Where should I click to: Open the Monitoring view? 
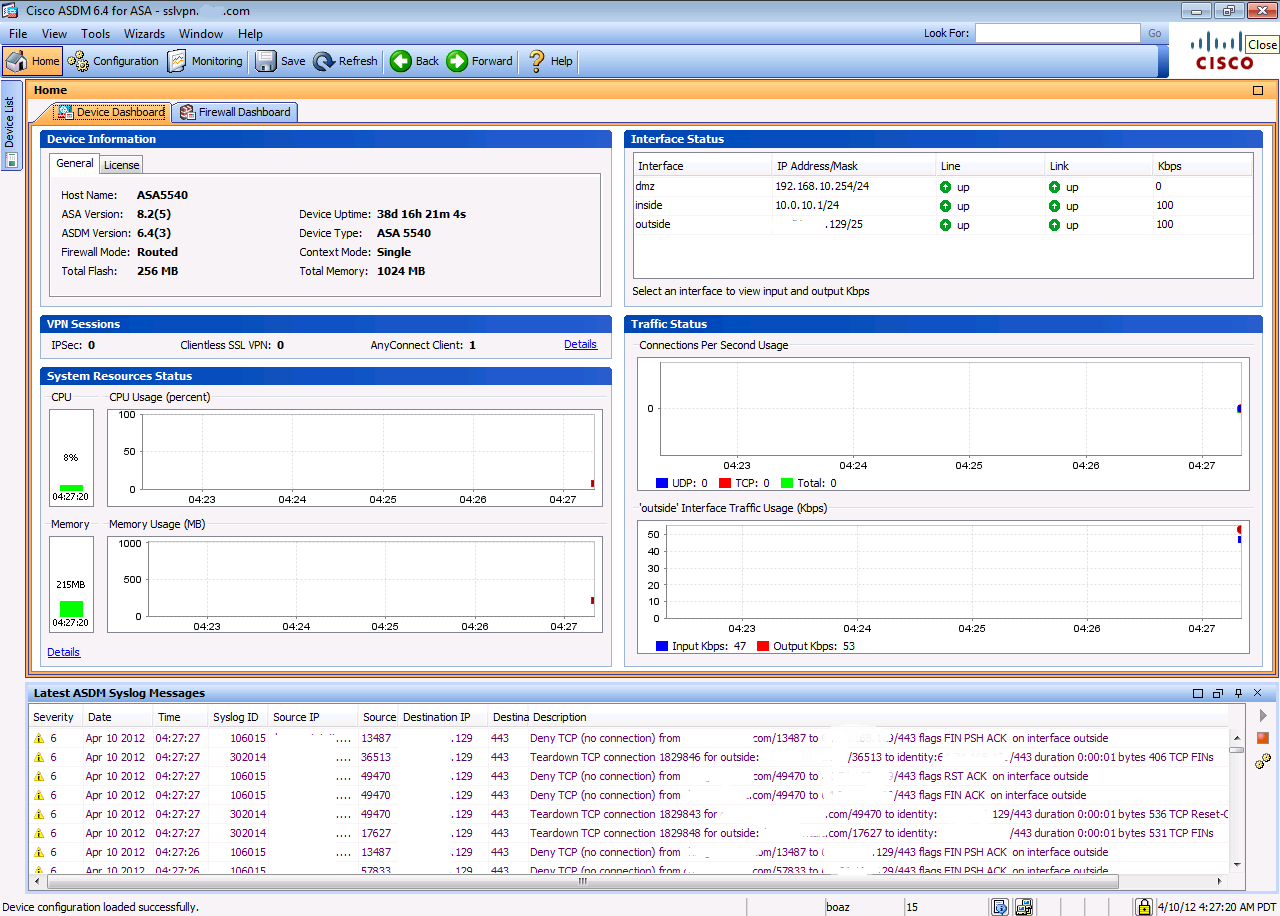[205, 60]
